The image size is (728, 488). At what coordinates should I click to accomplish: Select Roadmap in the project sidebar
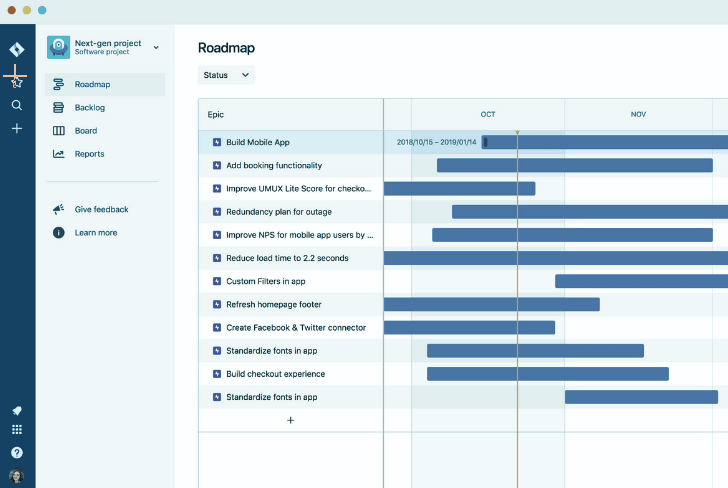pyautogui.click(x=92, y=85)
